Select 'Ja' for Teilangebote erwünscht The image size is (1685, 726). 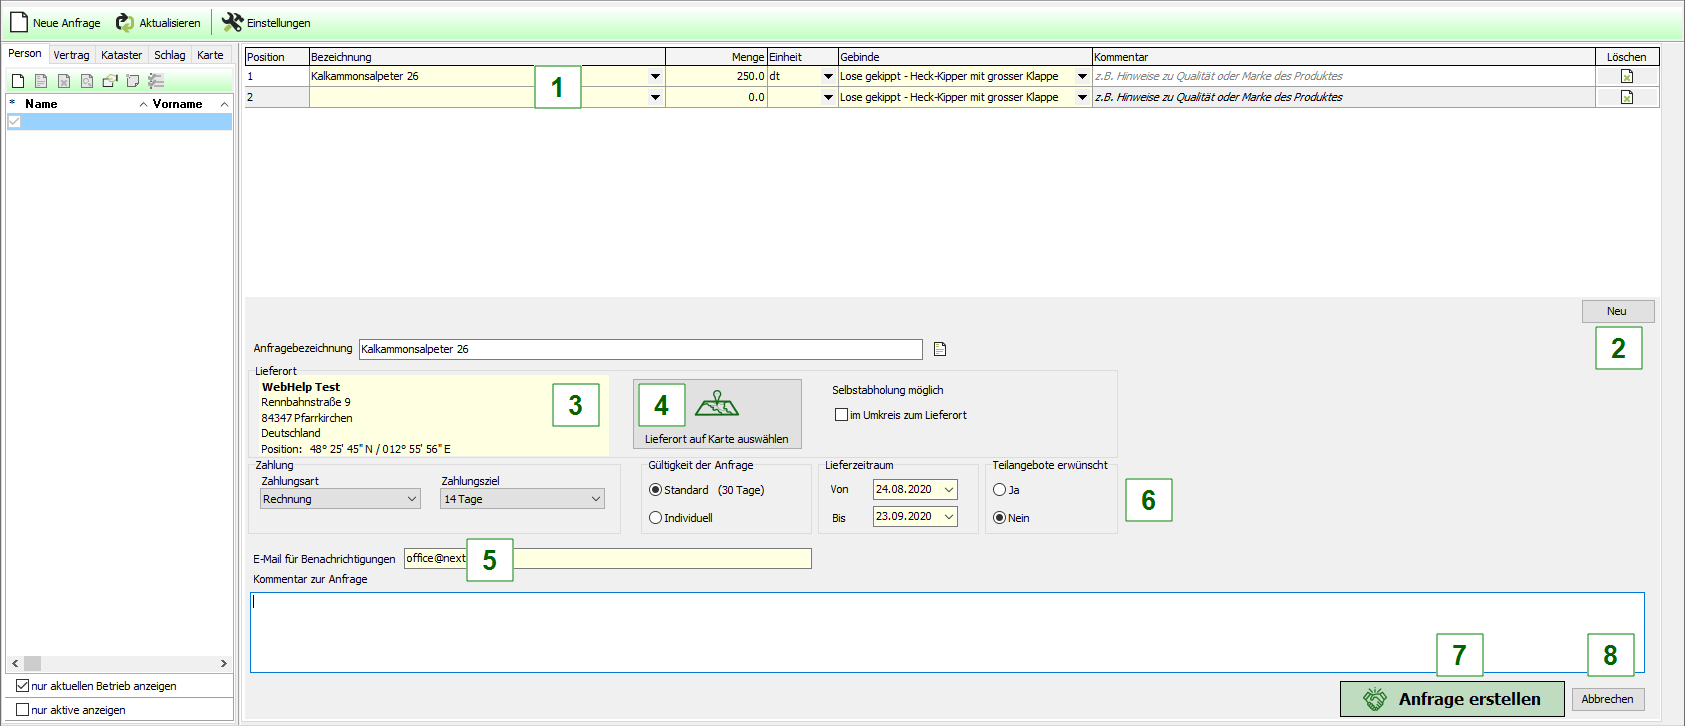(x=999, y=490)
